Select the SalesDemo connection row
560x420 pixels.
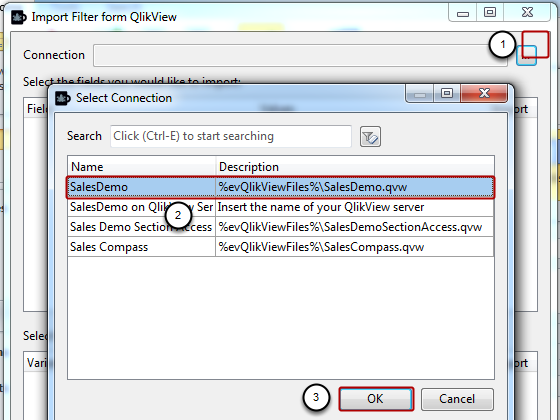tap(280, 187)
